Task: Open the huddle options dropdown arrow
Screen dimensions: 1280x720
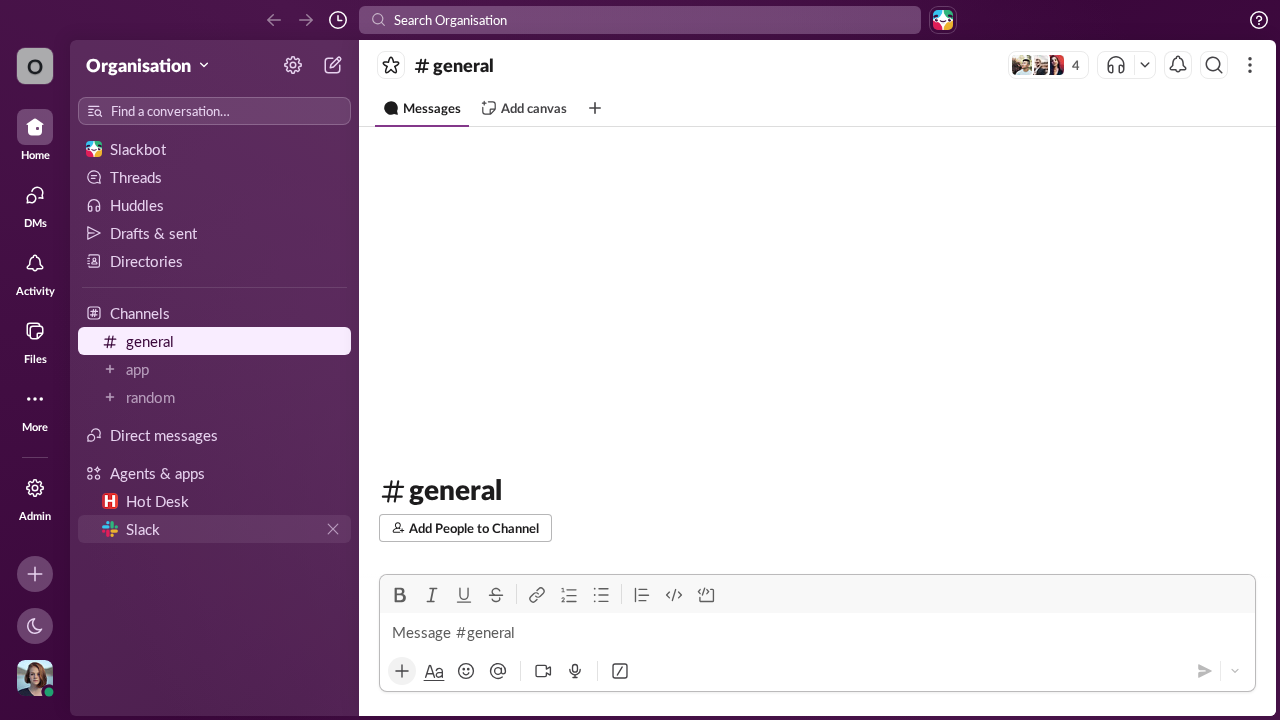Action: [1145, 65]
